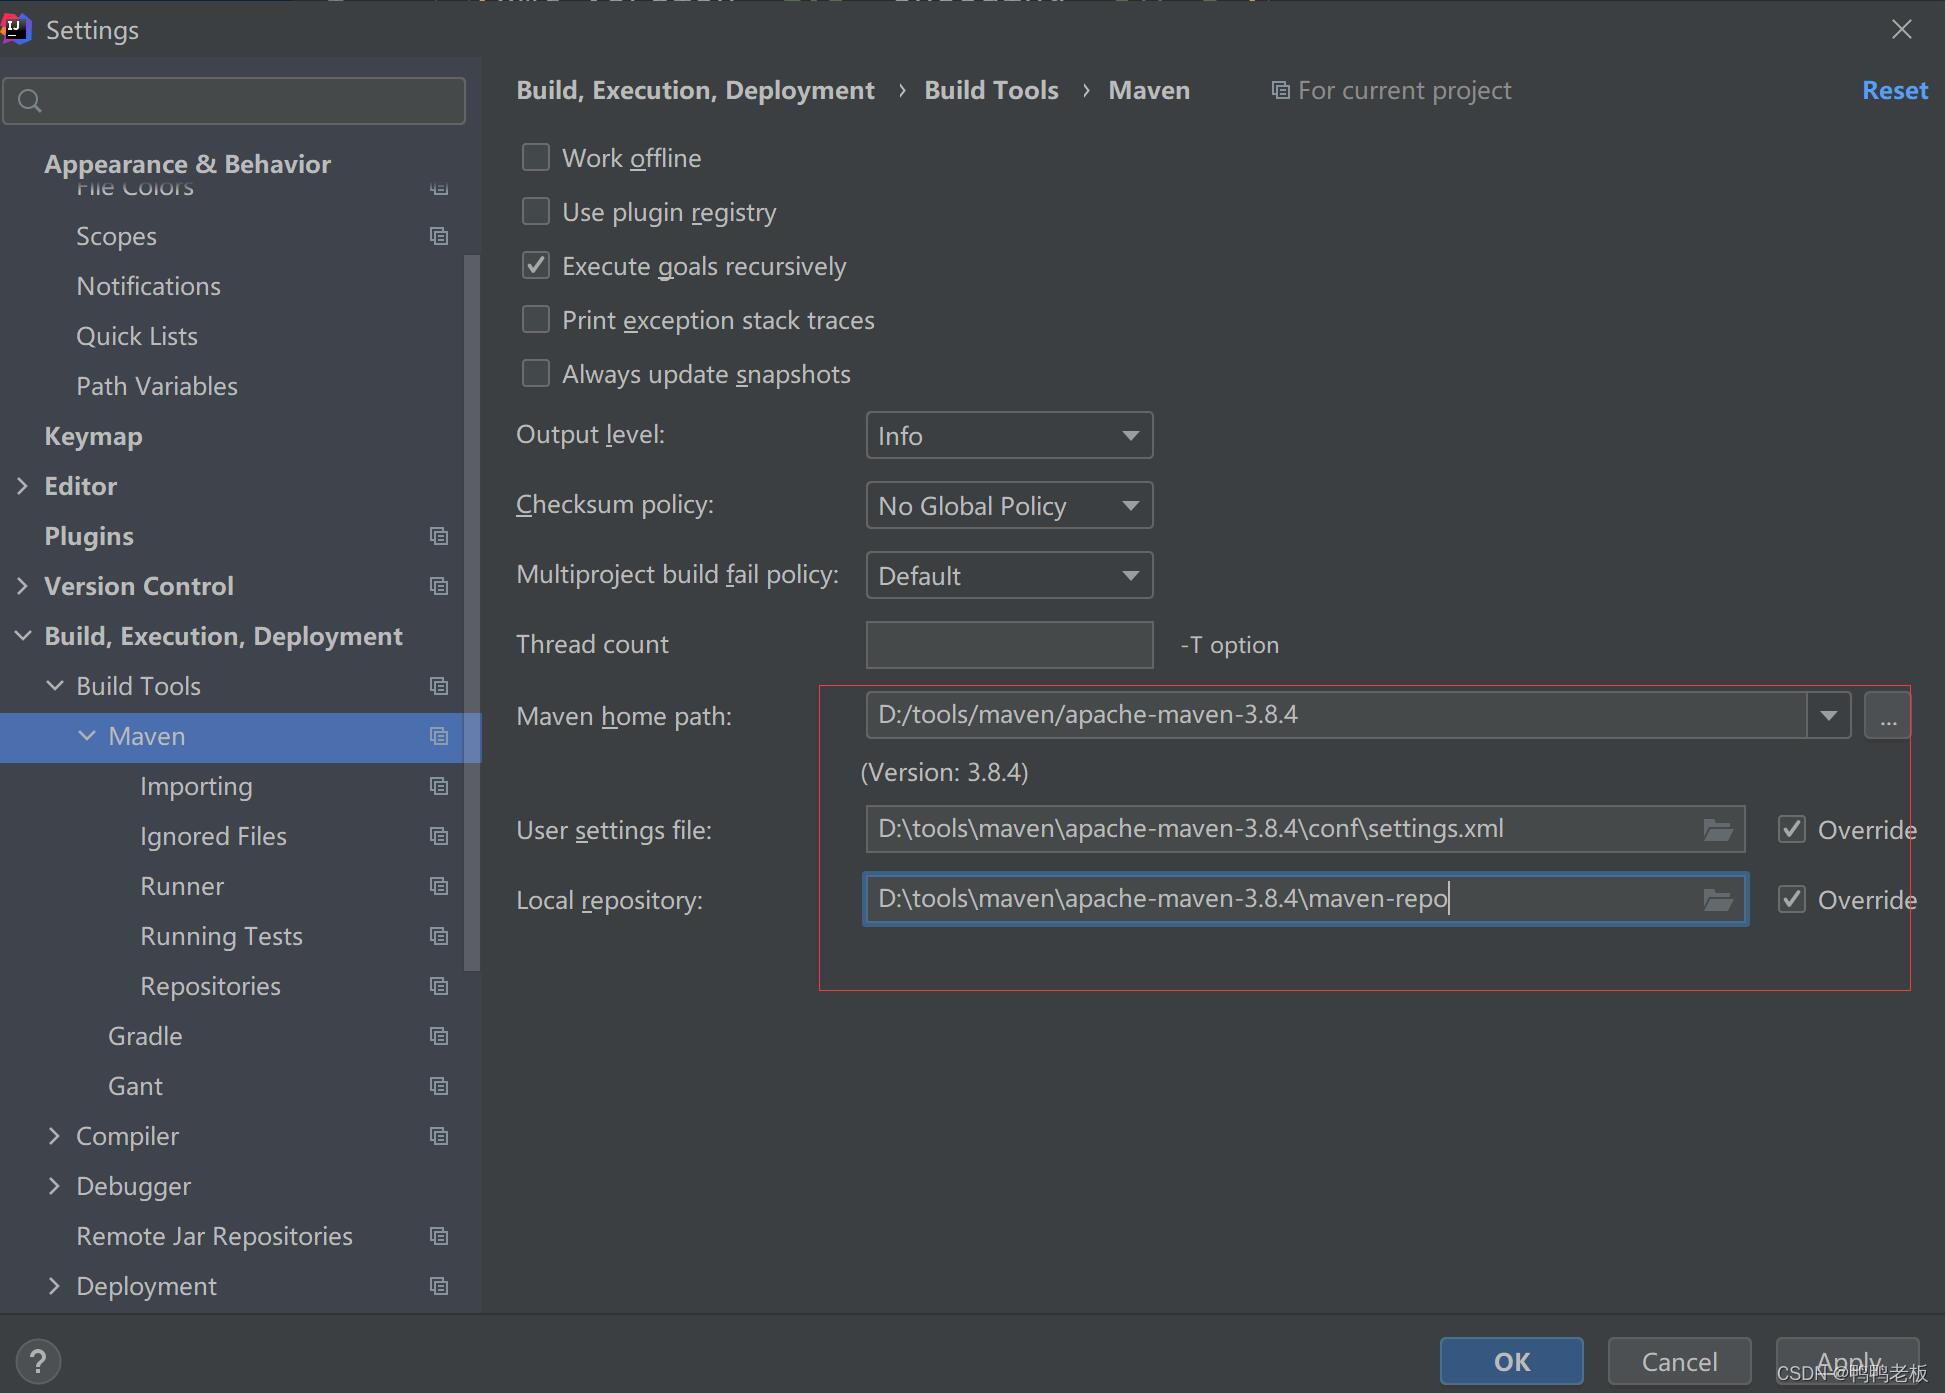Click the Reset link
This screenshot has width=1945, height=1393.
coord(1894,90)
